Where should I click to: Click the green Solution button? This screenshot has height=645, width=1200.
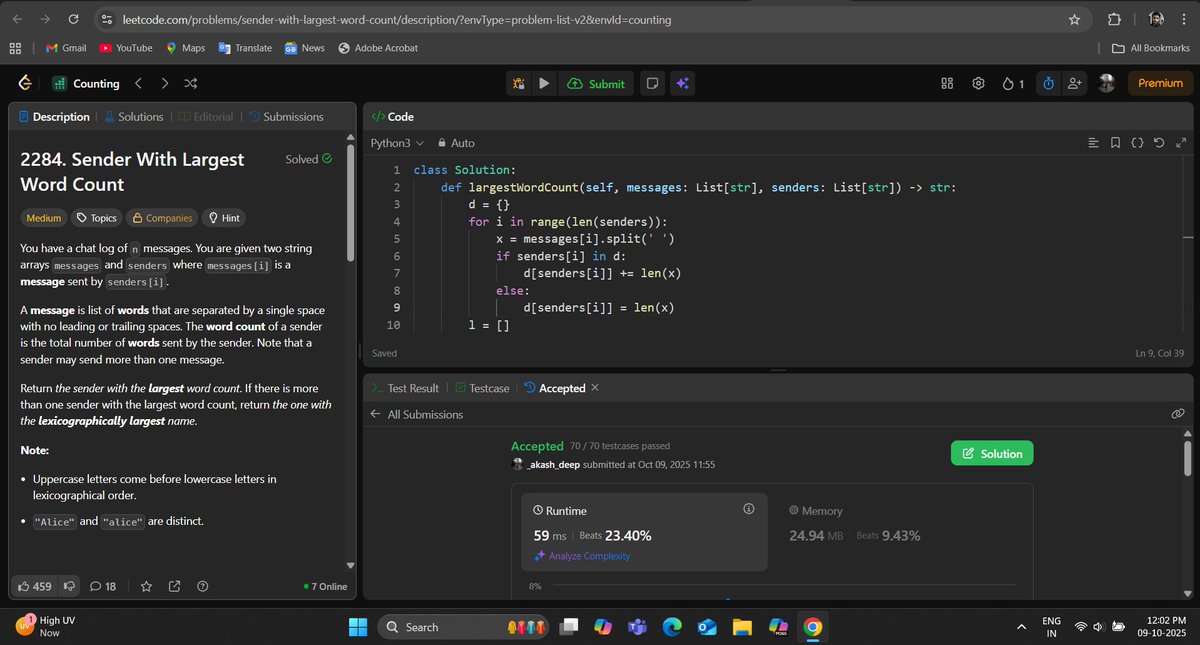[x=992, y=454]
